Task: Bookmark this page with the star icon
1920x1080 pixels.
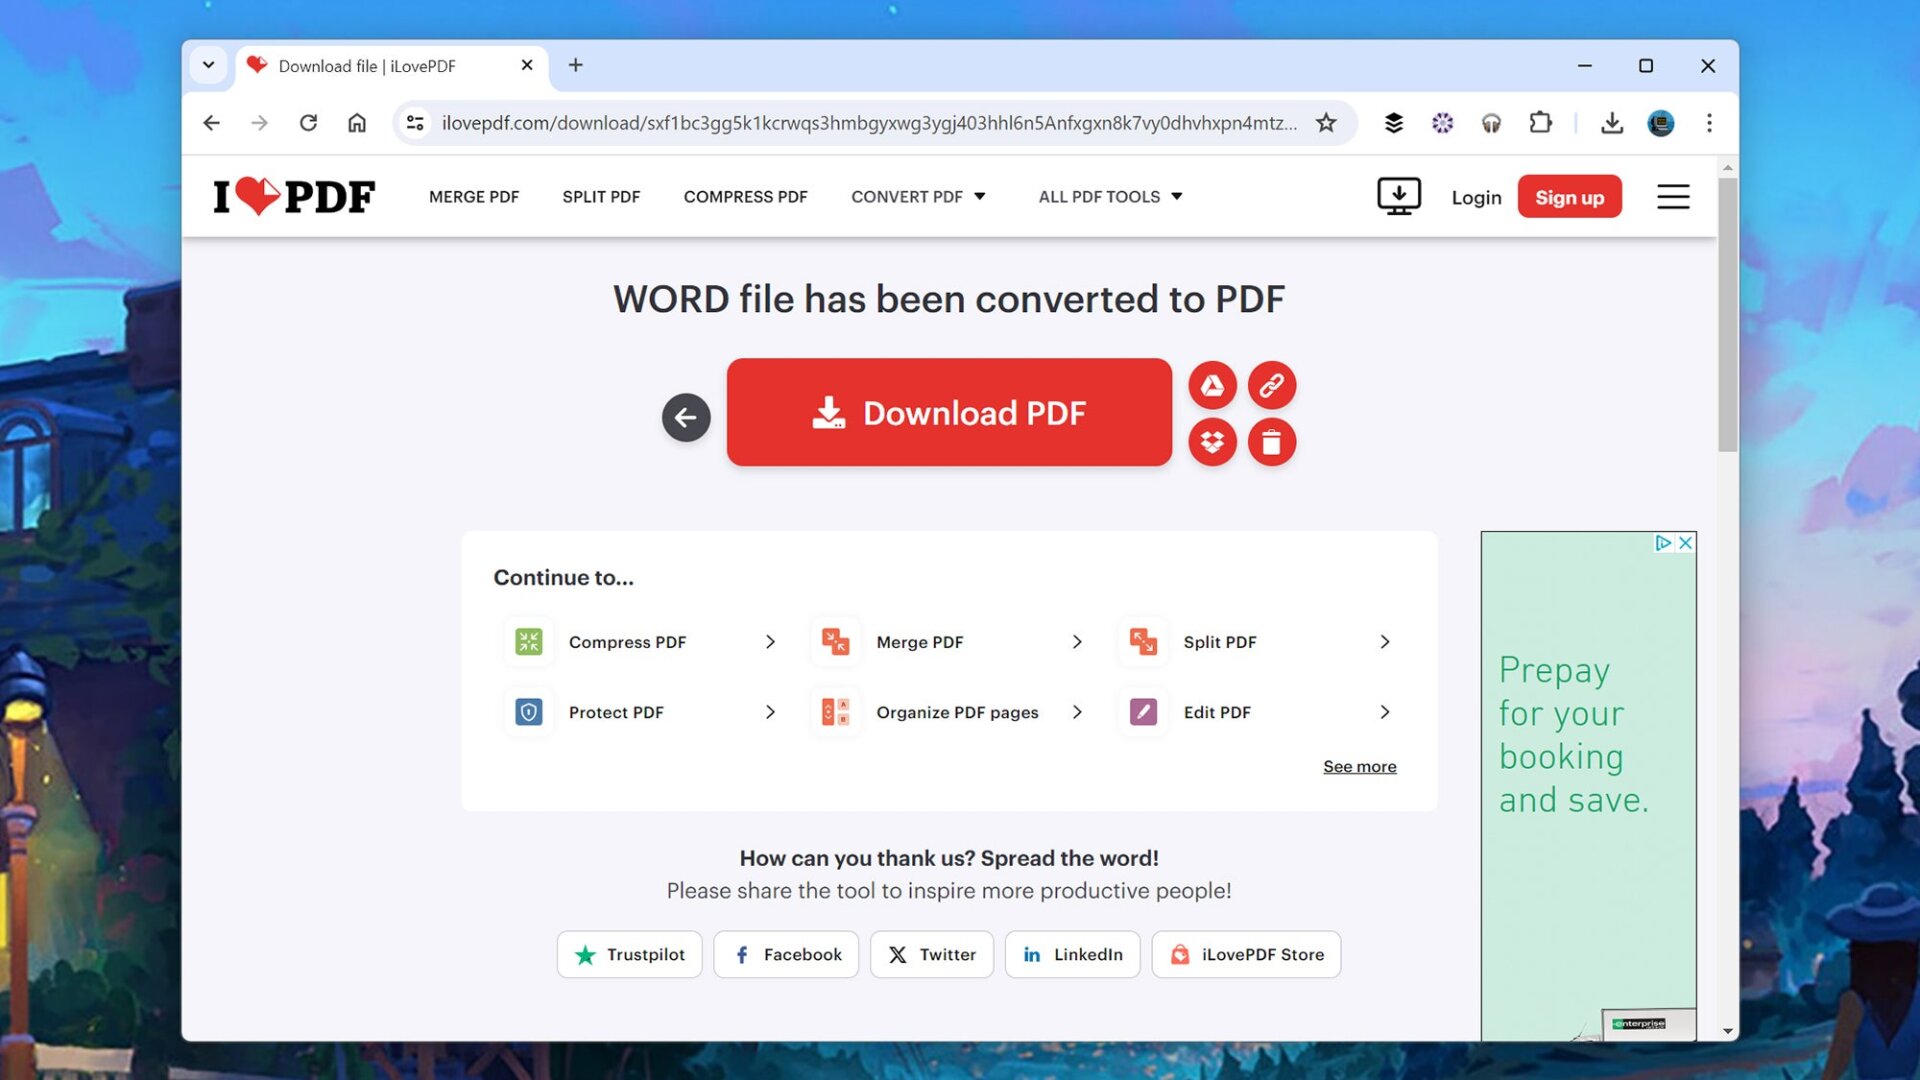Action: (1326, 123)
